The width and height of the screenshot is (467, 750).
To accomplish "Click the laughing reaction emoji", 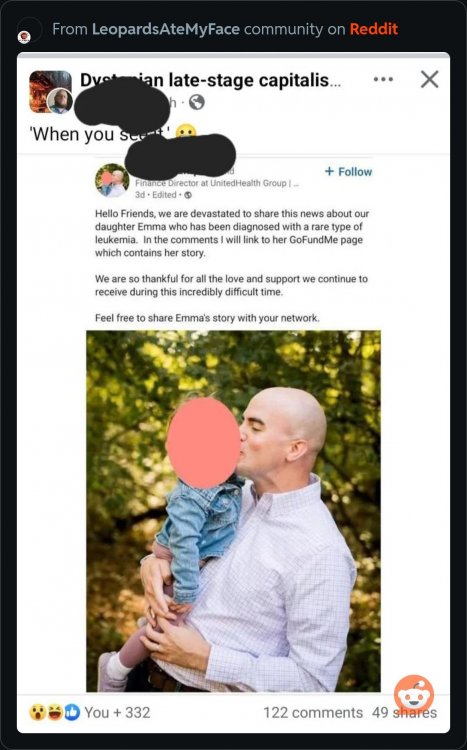I will pos(55,712).
